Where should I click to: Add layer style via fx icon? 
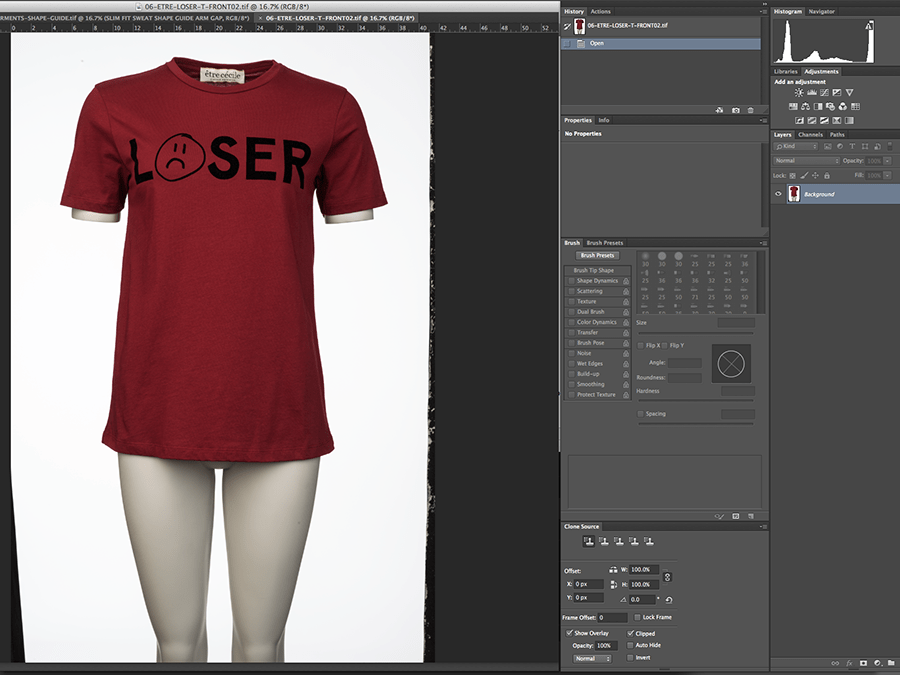849,662
